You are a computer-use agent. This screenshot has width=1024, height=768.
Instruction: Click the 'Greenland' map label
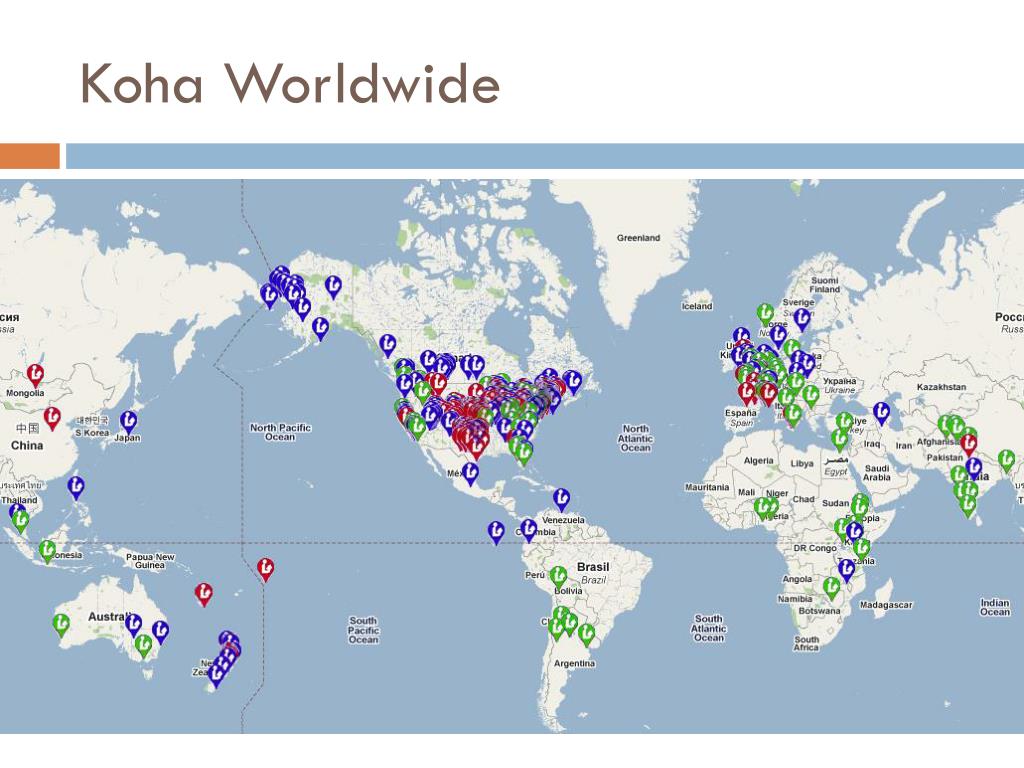pyautogui.click(x=638, y=238)
